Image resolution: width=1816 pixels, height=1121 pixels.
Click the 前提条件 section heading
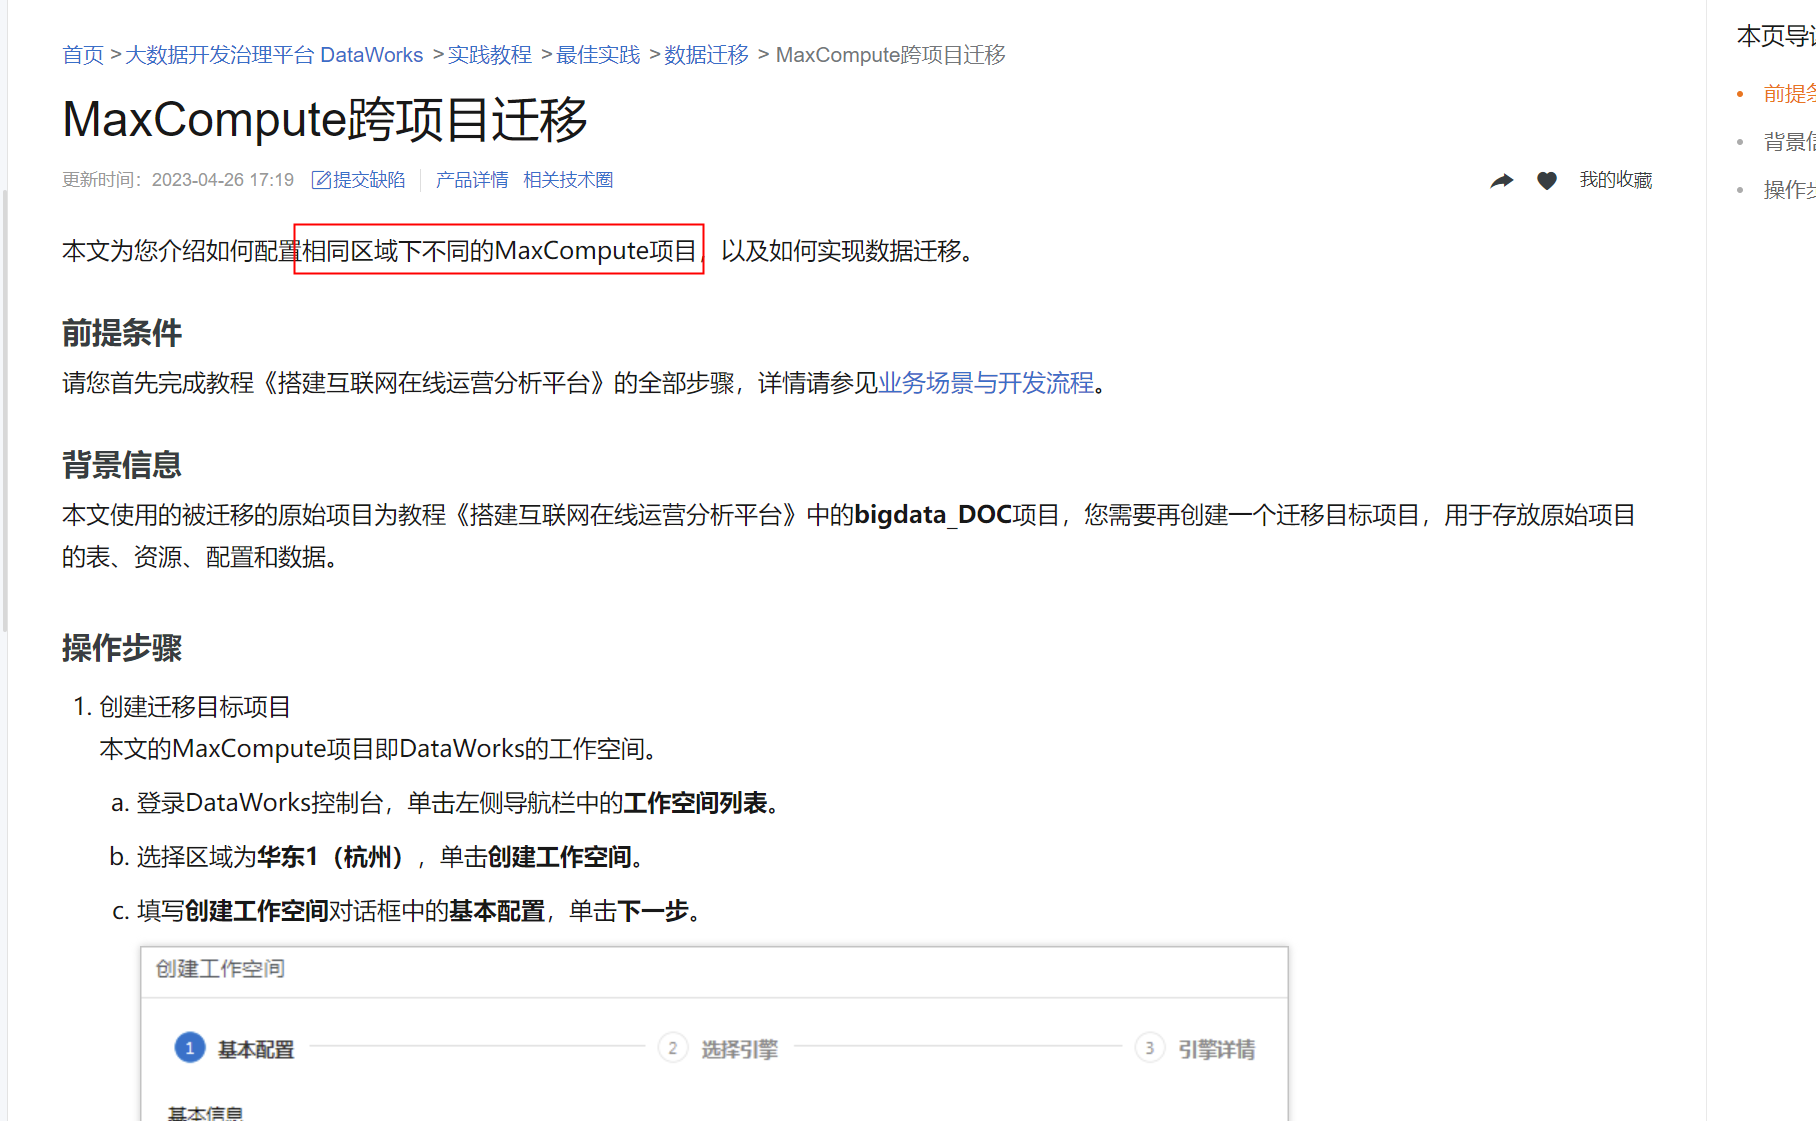click(122, 333)
